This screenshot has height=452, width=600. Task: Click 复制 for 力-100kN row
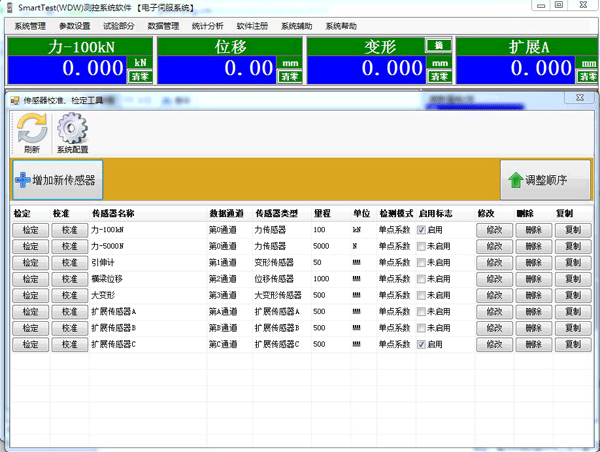(573, 230)
